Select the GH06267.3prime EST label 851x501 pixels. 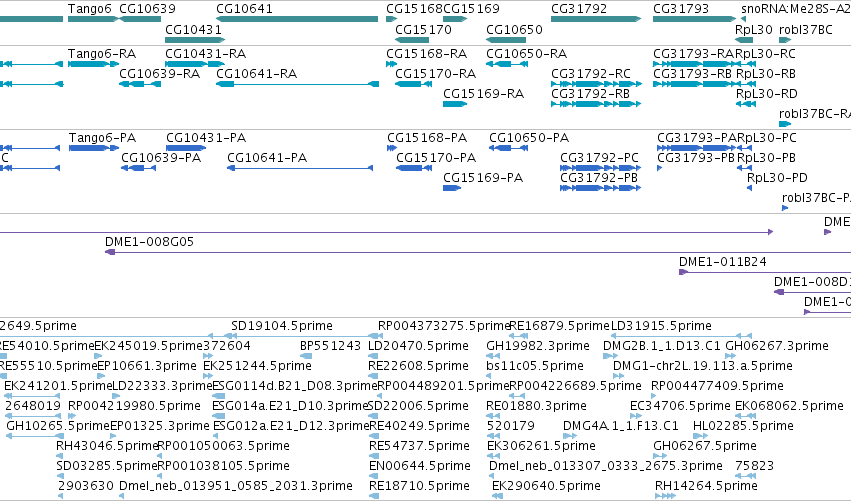[x=777, y=346]
